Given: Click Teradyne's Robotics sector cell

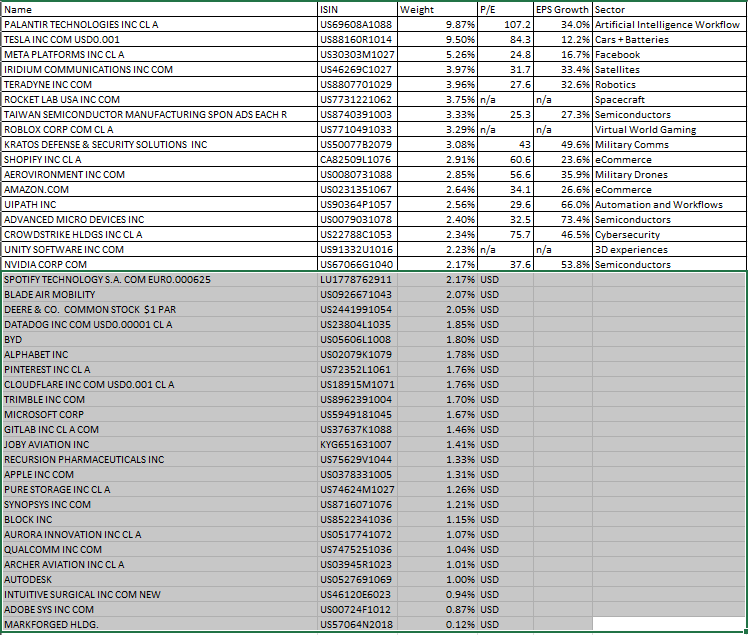Looking at the screenshot, I should click(670, 84).
